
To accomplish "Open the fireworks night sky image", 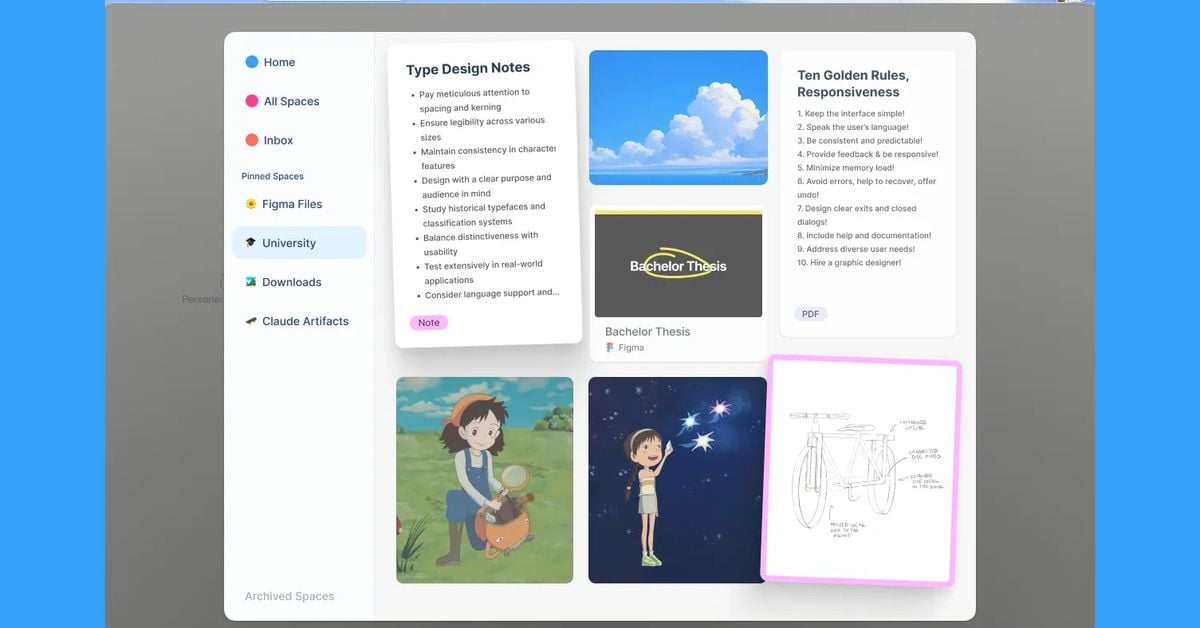I will (x=678, y=480).
